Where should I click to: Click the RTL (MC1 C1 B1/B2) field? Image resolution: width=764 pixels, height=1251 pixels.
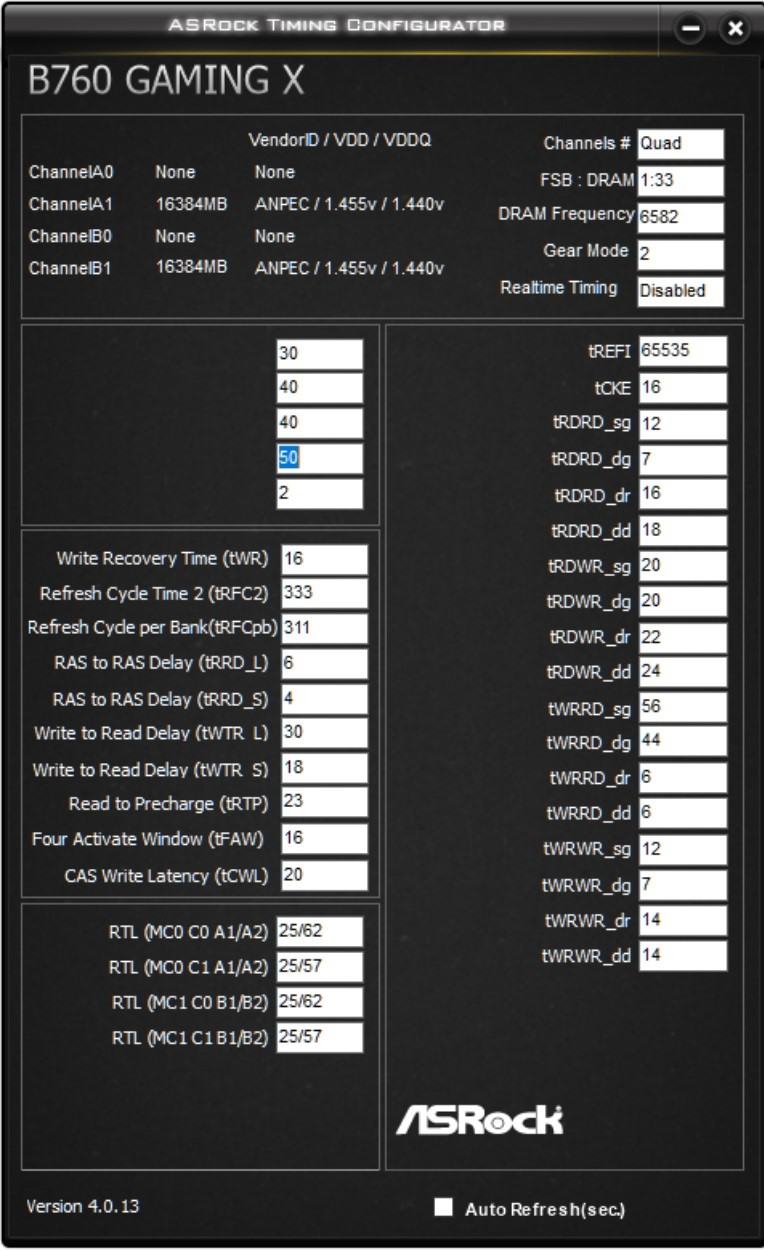[320, 1037]
